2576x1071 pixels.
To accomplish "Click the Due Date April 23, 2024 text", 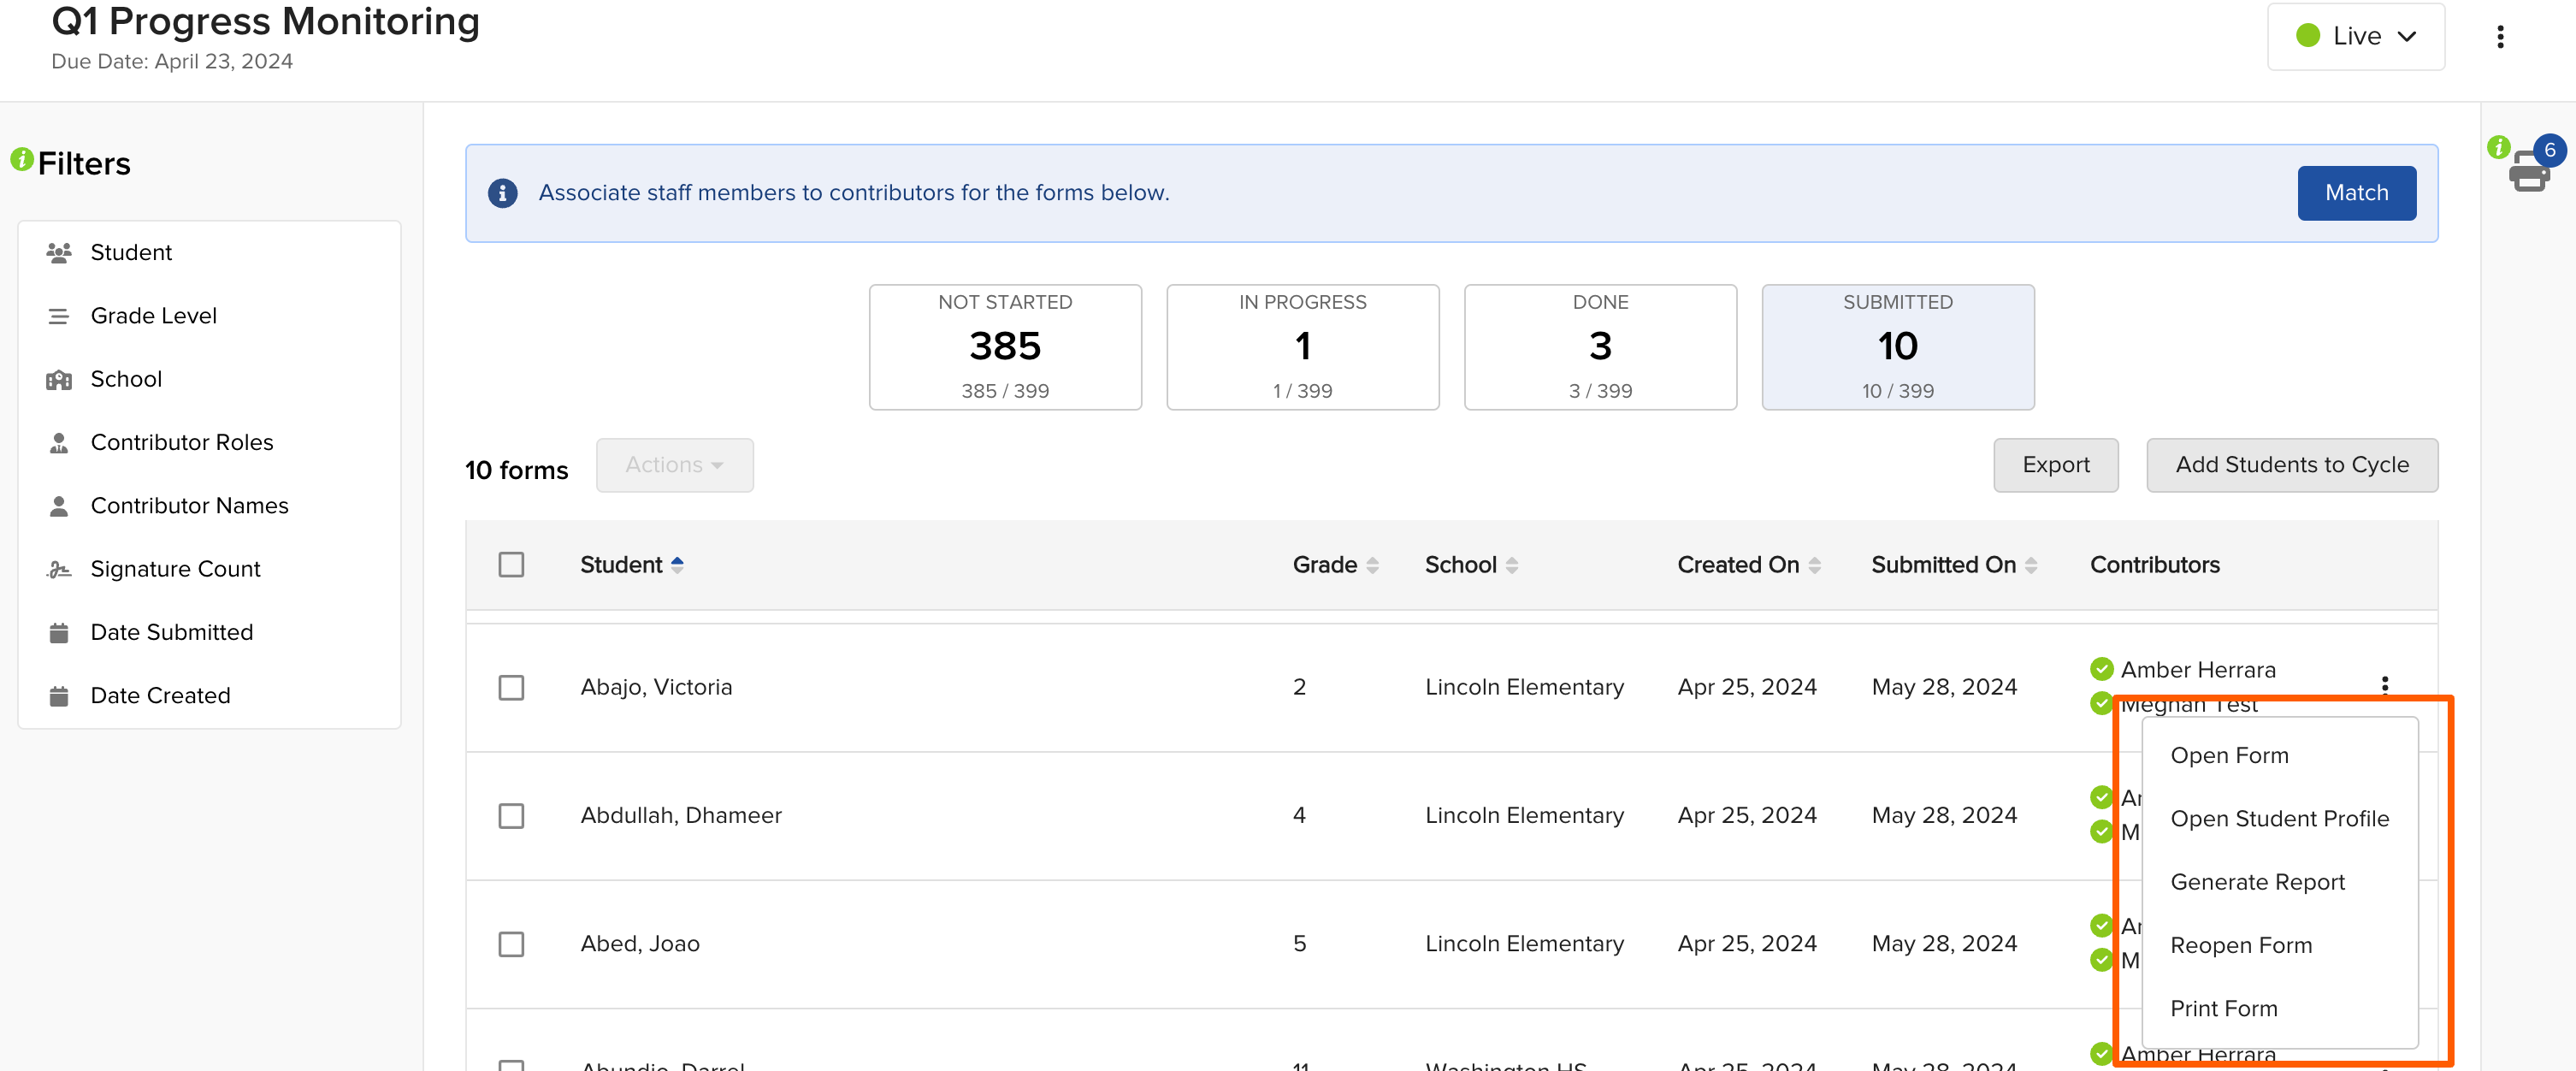I will pyautogui.click(x=172, y=62).
